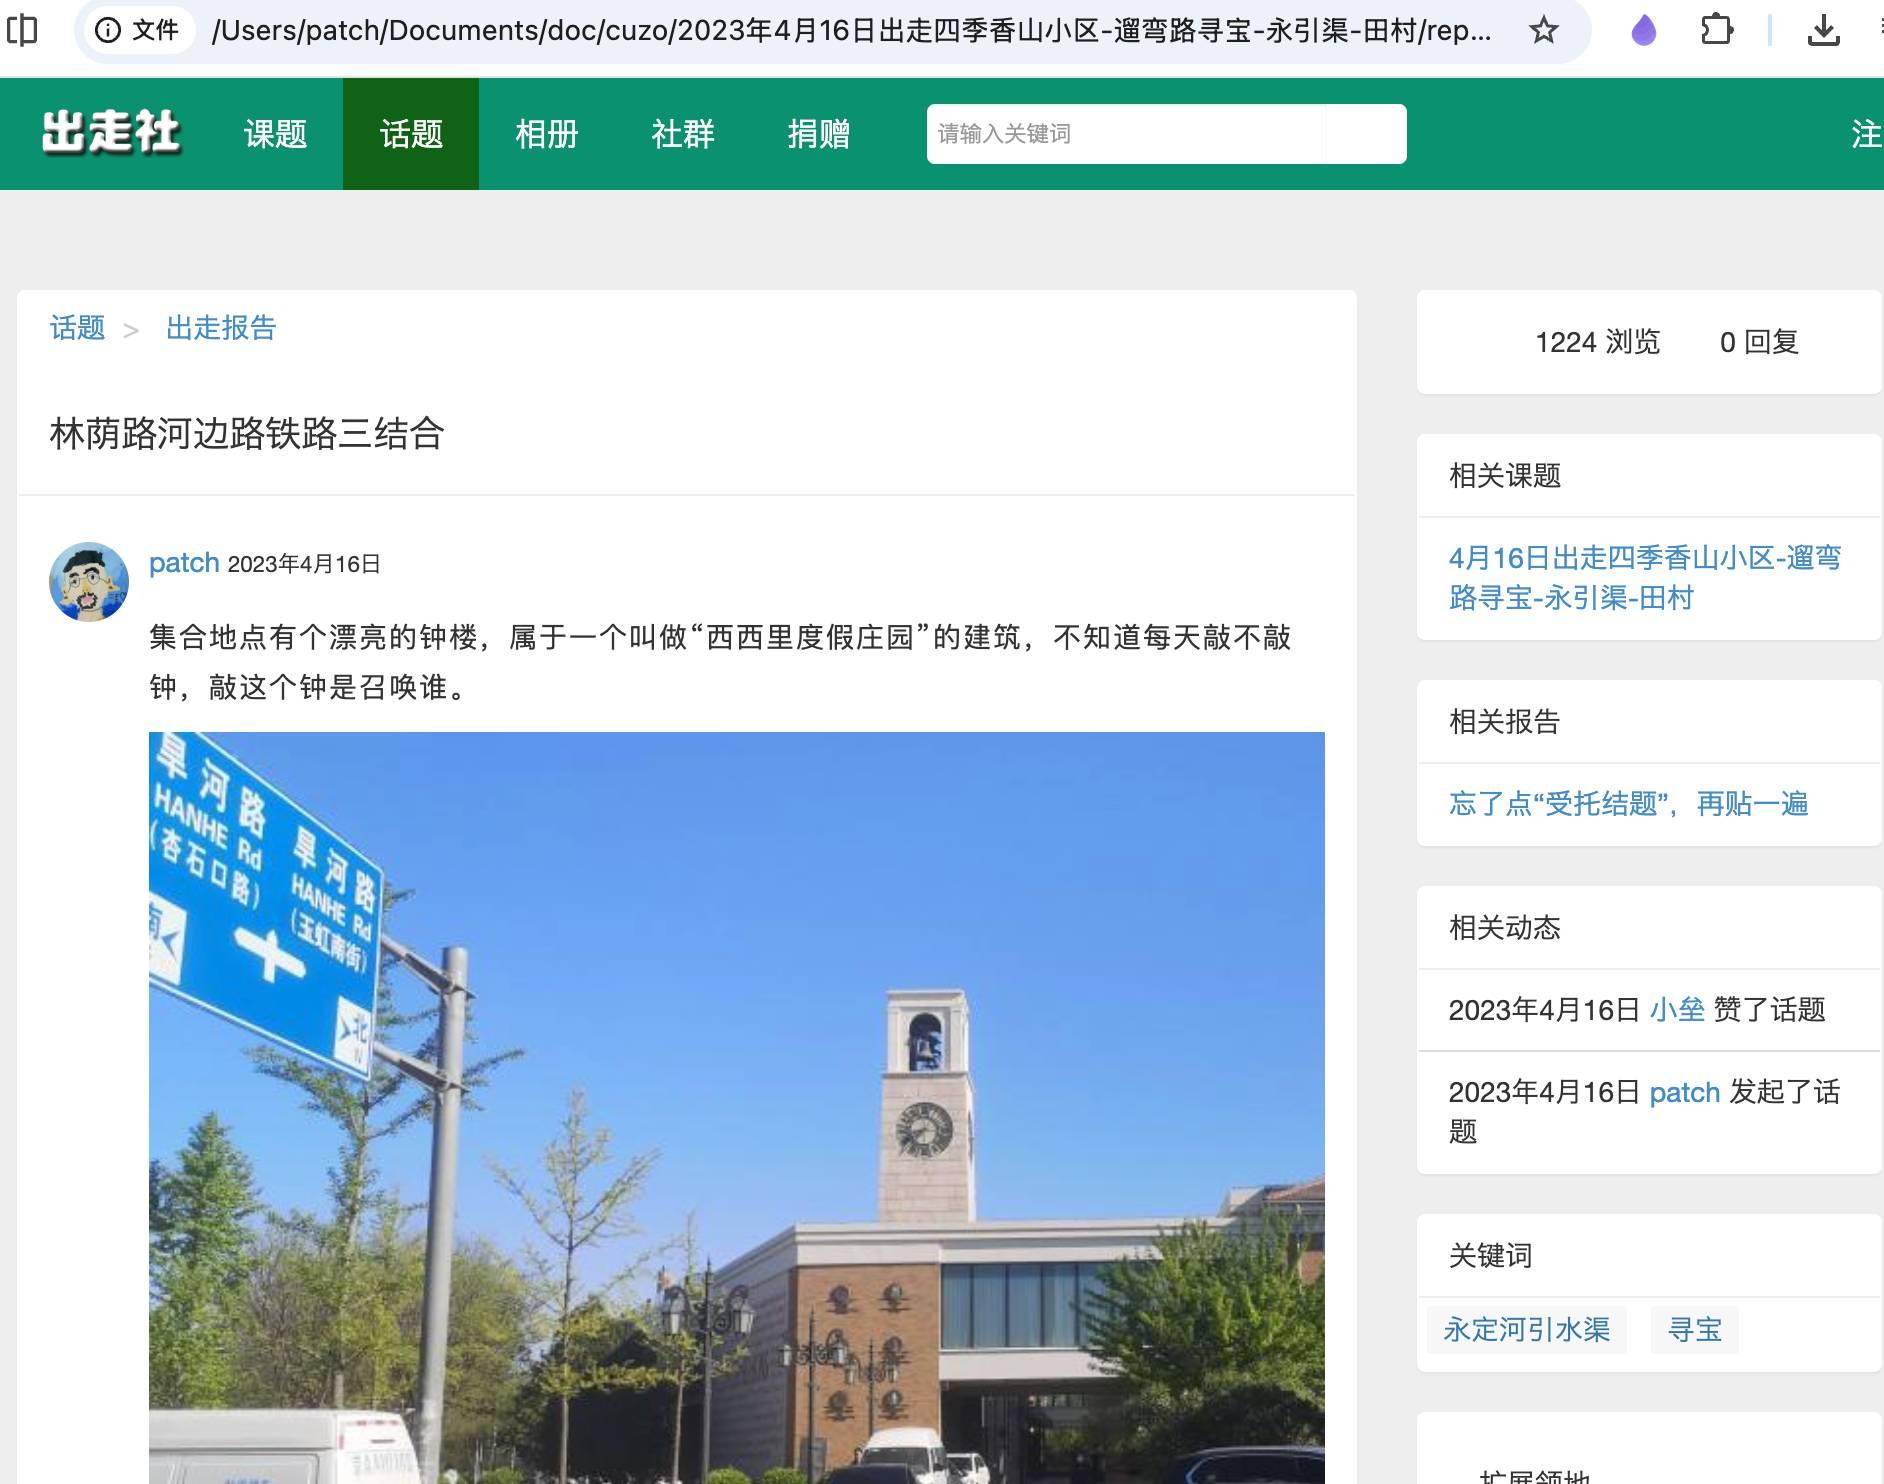1884x1484 pixels.
Task: Click the 出走报告 breadcrumb link
Action: 221,328
